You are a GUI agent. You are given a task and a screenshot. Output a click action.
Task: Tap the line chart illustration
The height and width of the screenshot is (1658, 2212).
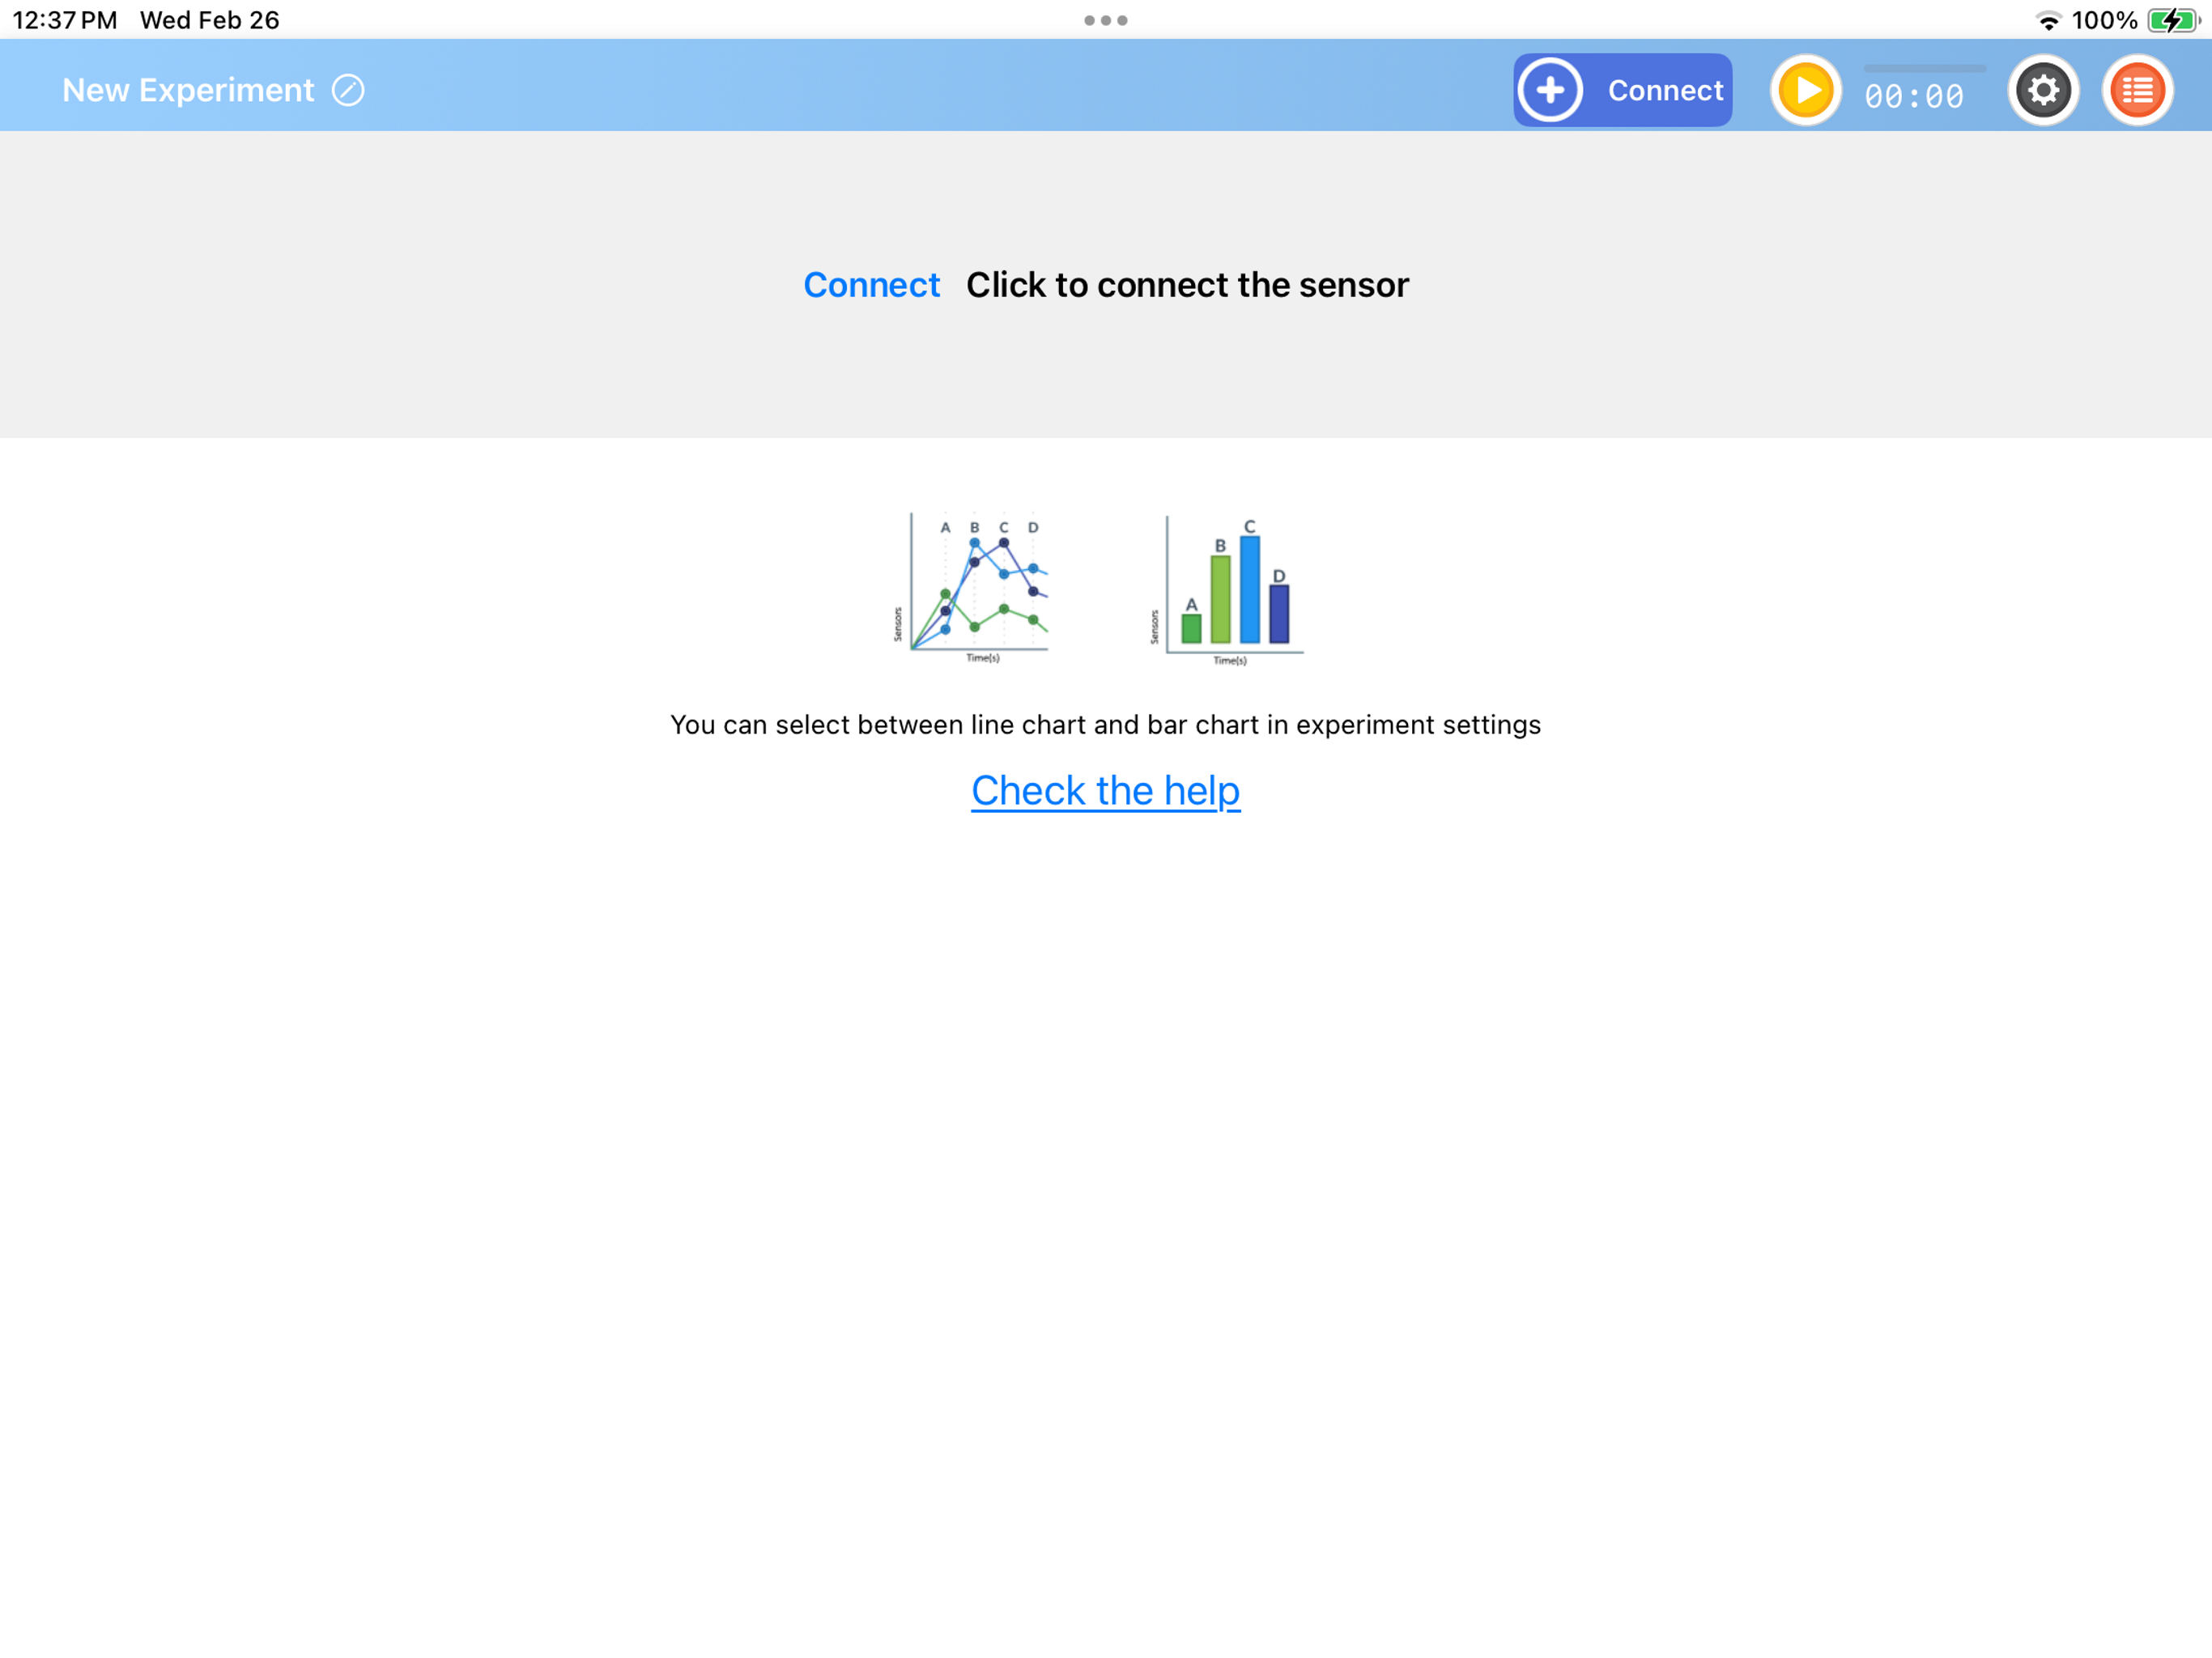[x=972, y=587]
